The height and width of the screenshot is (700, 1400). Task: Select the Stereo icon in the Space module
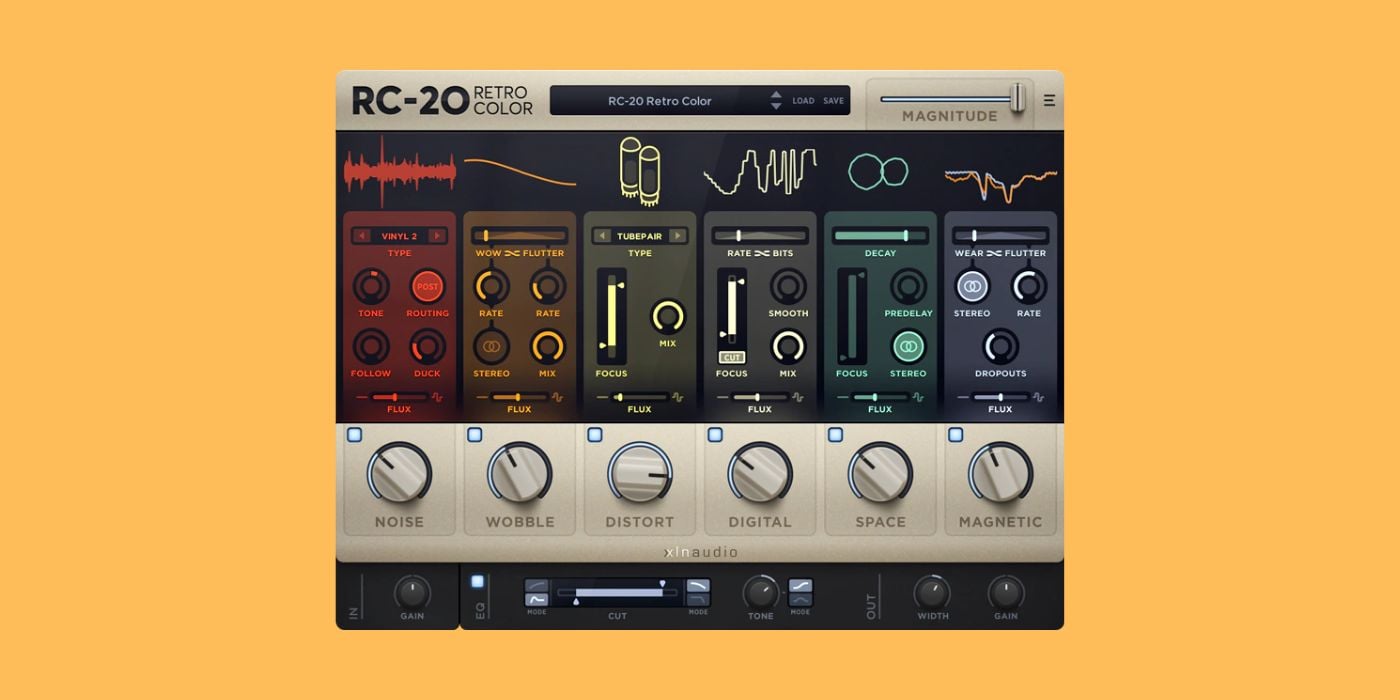pyautogui.click(x=906, y=344)
